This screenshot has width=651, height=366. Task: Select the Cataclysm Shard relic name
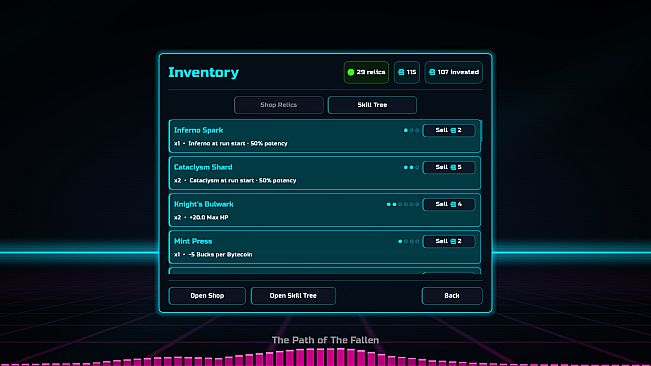pos(203,167)
